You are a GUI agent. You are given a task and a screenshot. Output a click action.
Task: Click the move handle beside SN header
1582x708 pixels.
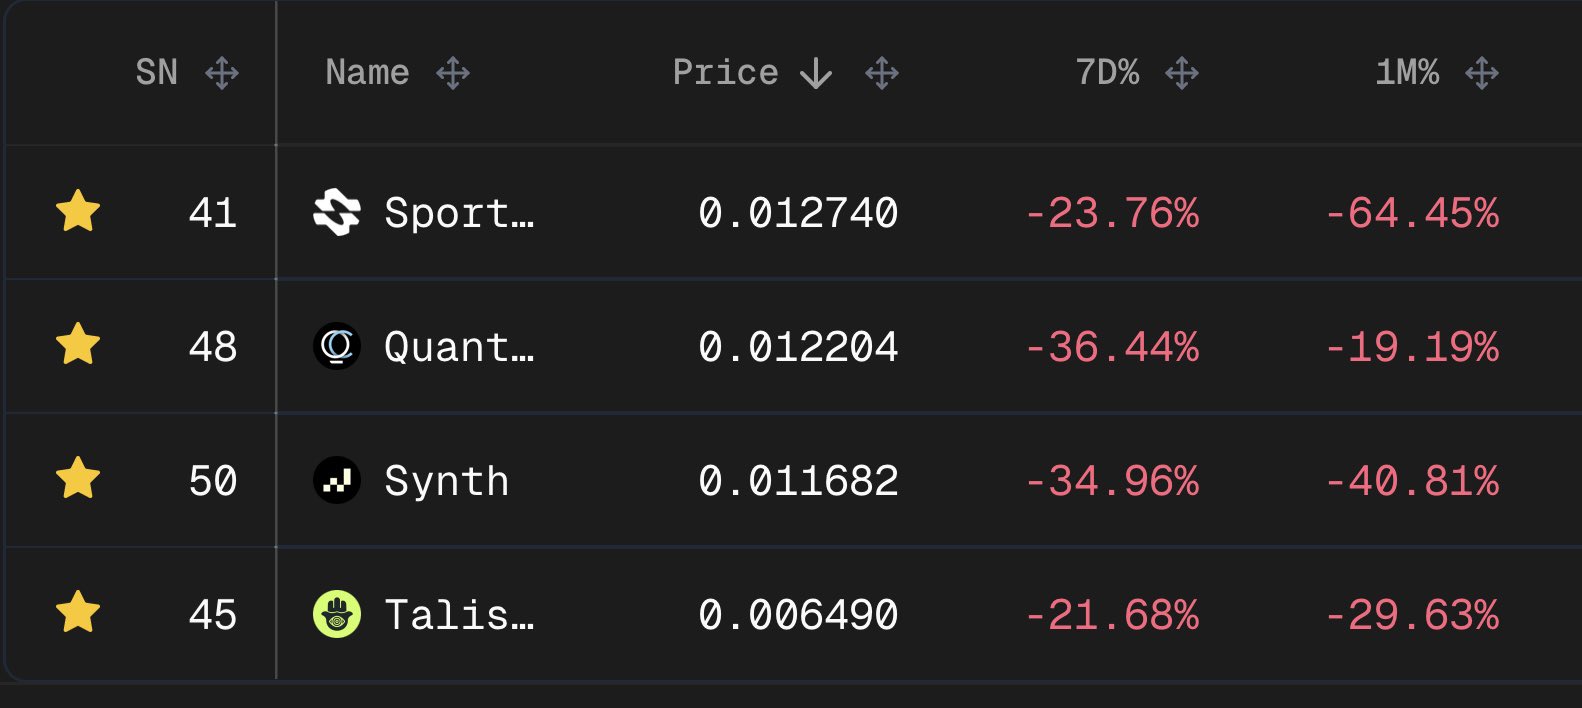(x=222, y=73)
